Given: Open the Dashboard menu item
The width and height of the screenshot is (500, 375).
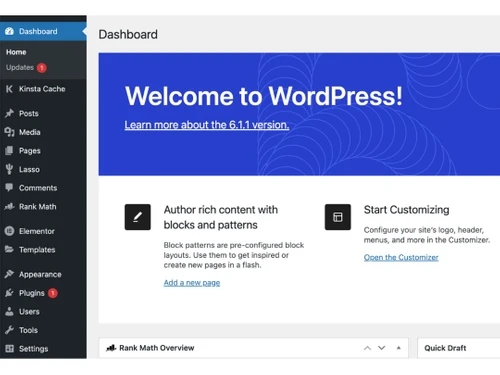Looking at the screenshot, I should pyautogui.click(x=43, y=31).
